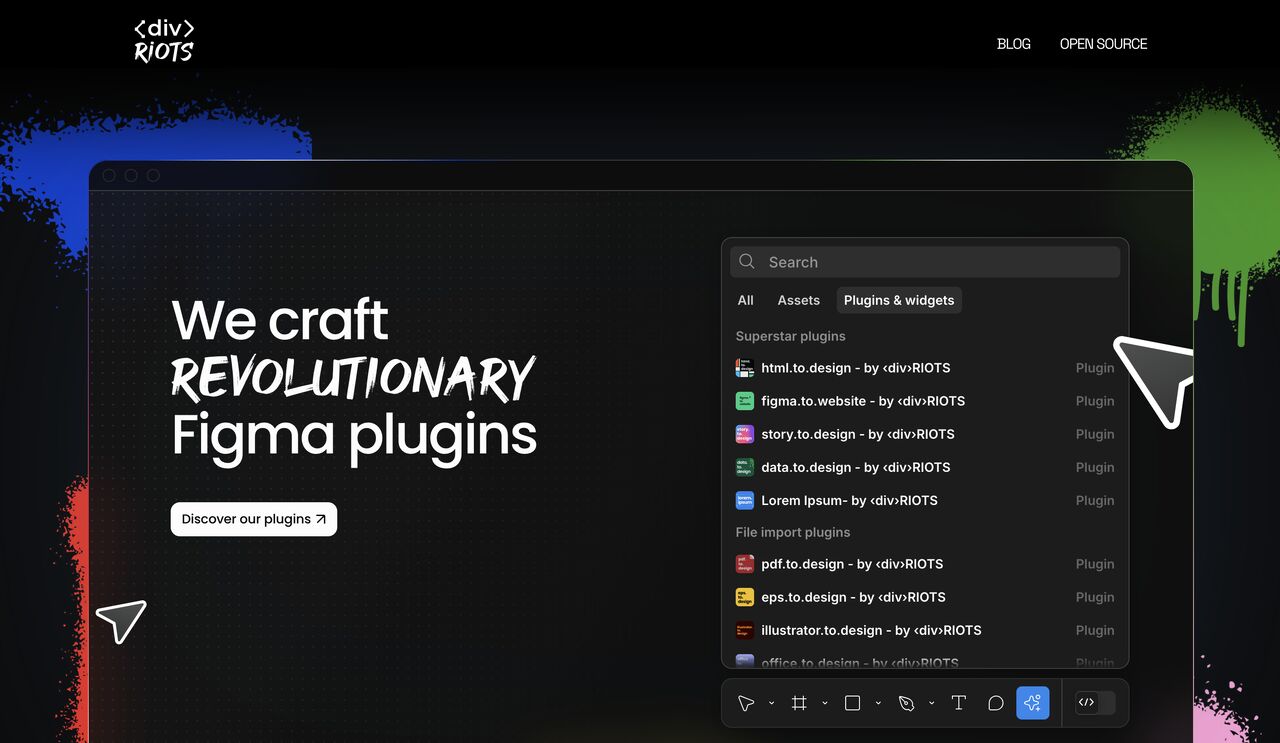Click figma.to.website plugin icon
This screenshot has width=1280, height=743.
pyautogui.click(x=745, y=401)
